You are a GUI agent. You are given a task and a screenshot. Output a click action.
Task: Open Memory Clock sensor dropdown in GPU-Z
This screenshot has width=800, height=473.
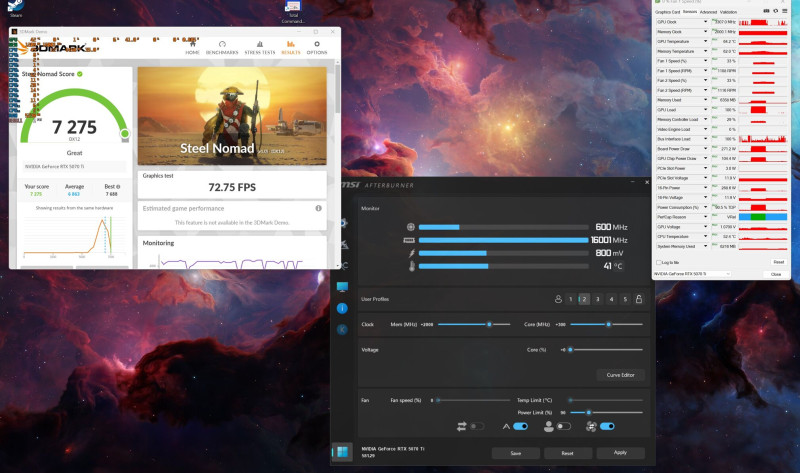tap(705, 32)
